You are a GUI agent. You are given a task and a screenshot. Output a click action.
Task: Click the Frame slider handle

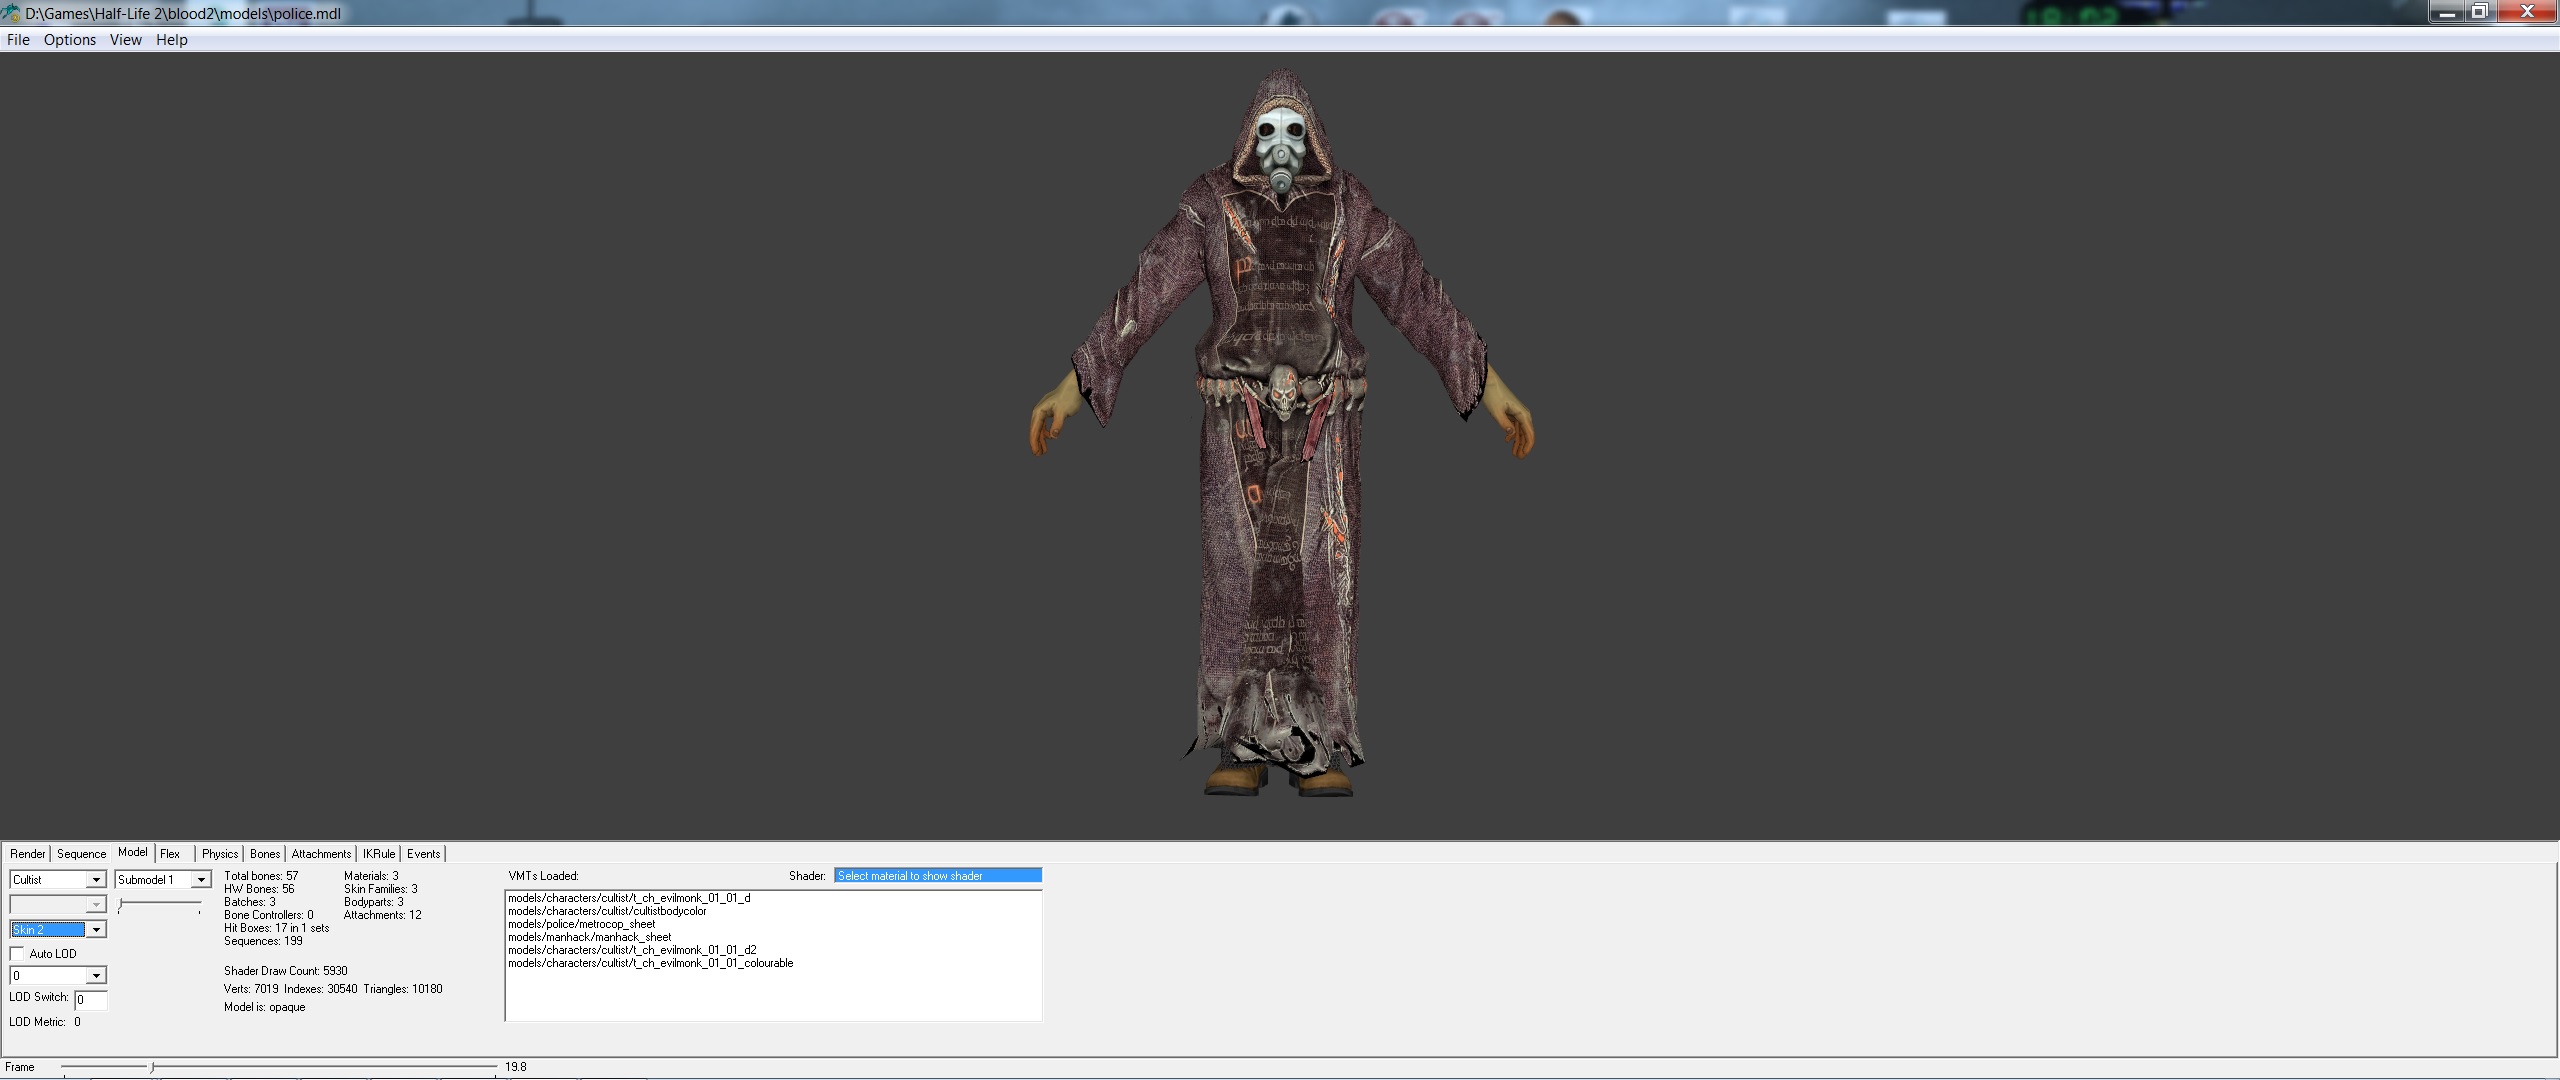click(152, 1067)
